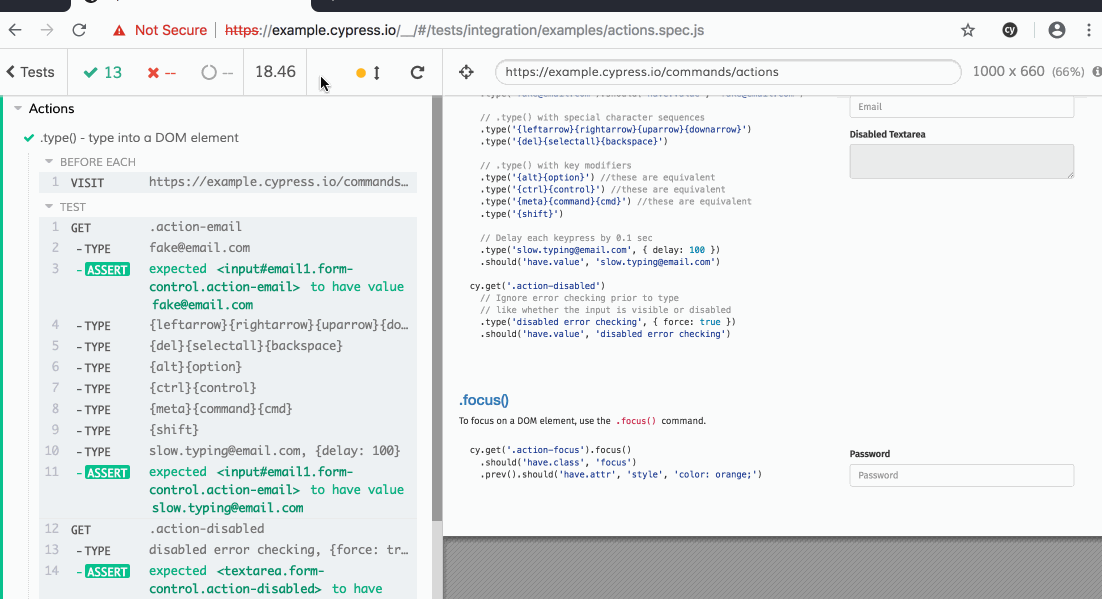This screenshot has width=1102, height=599.
Task: Click the 18.46 duration value
Action: (x=275, y=72)
